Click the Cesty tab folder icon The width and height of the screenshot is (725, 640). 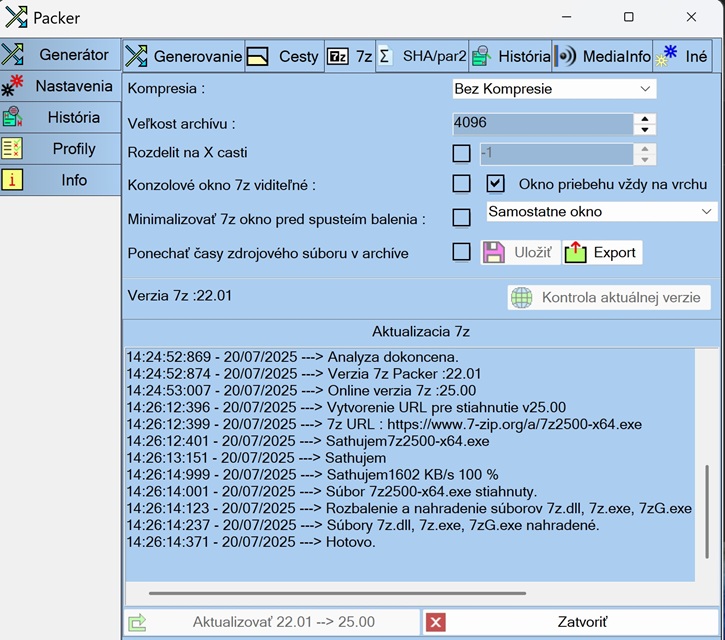[x=258, y=56]
